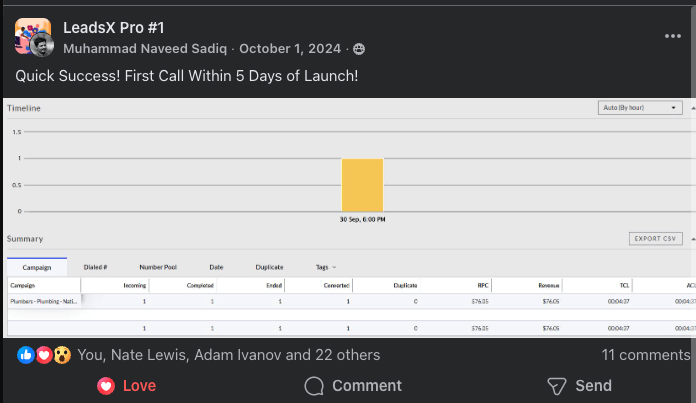Click the LeadsX Pro group avatar
Image resolution: width=696 pixels, height=403 pixels.
click(30, 33)
